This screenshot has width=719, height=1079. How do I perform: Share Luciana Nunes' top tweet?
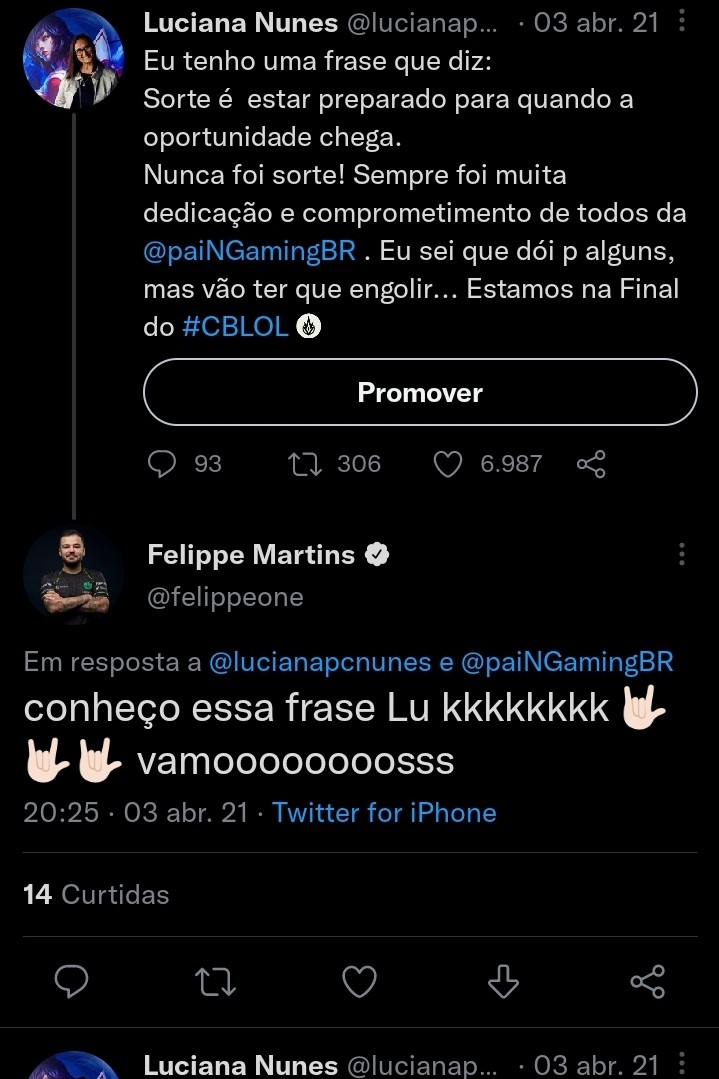[591, 464]
